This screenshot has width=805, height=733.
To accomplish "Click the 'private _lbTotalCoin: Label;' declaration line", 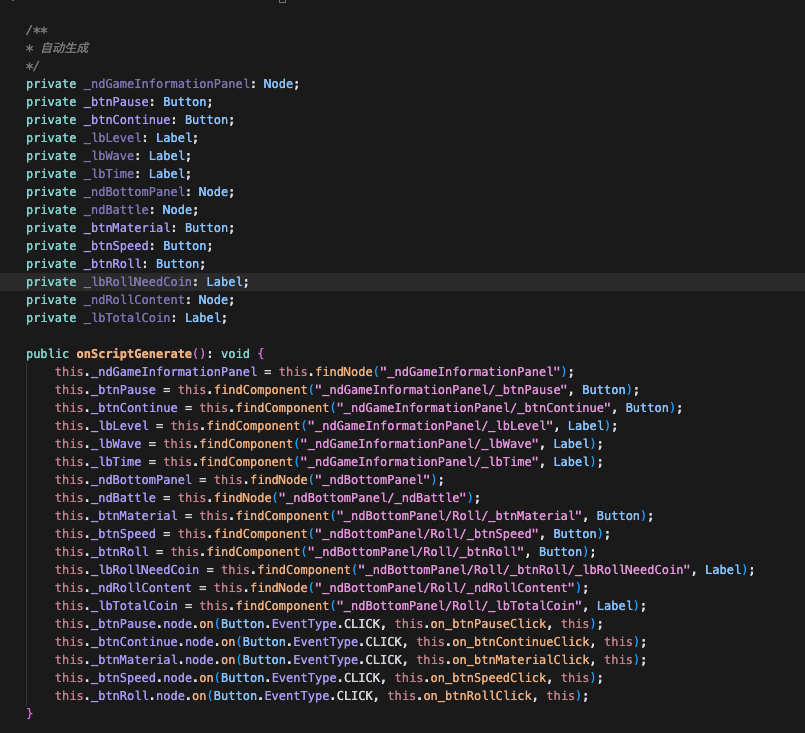I will pos(126,318).
